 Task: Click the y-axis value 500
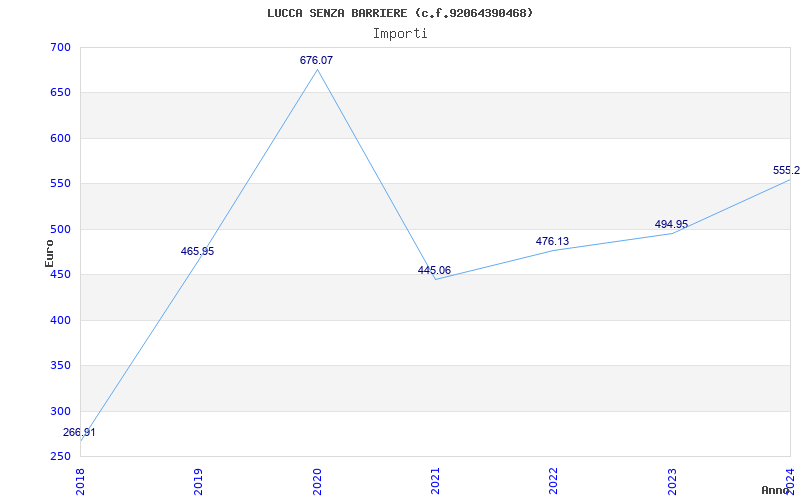click(60, 229)
